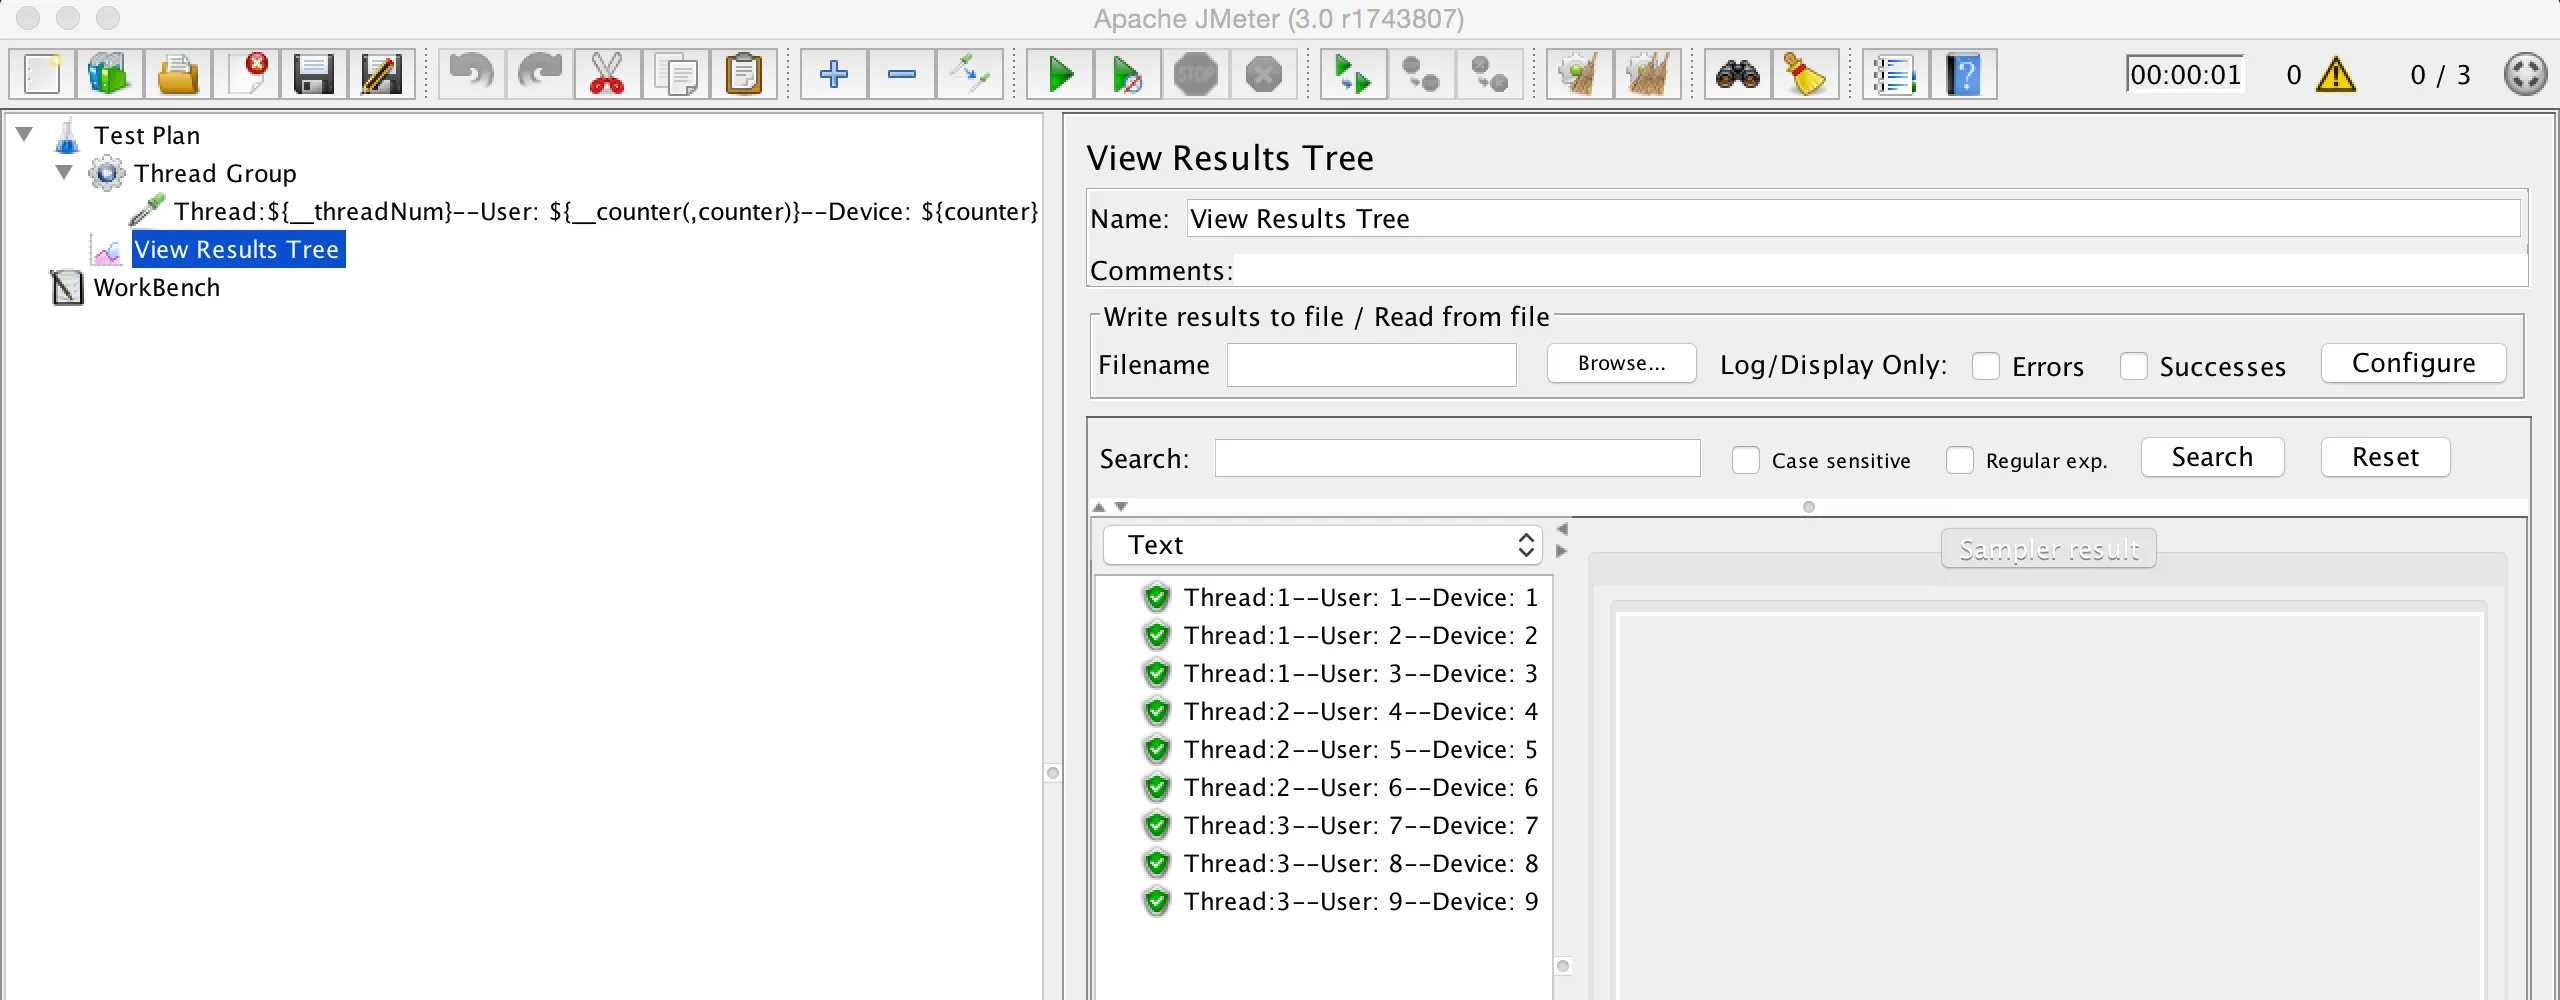Collapse all tree nodes with minus icon

[902, 74]
